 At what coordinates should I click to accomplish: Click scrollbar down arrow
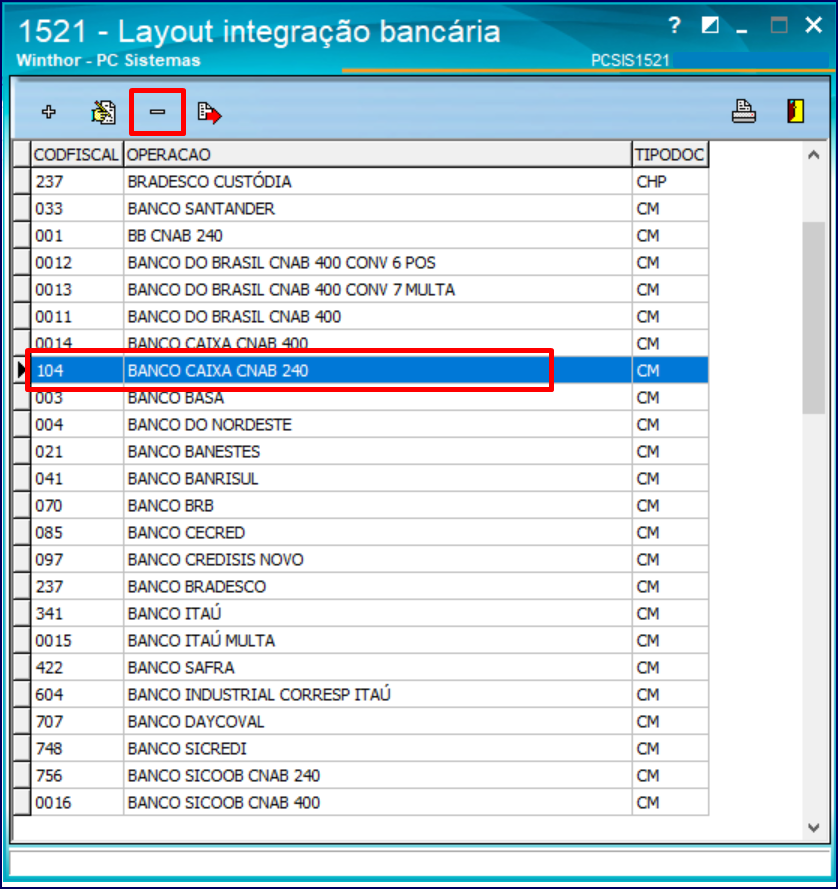point(814,827)
